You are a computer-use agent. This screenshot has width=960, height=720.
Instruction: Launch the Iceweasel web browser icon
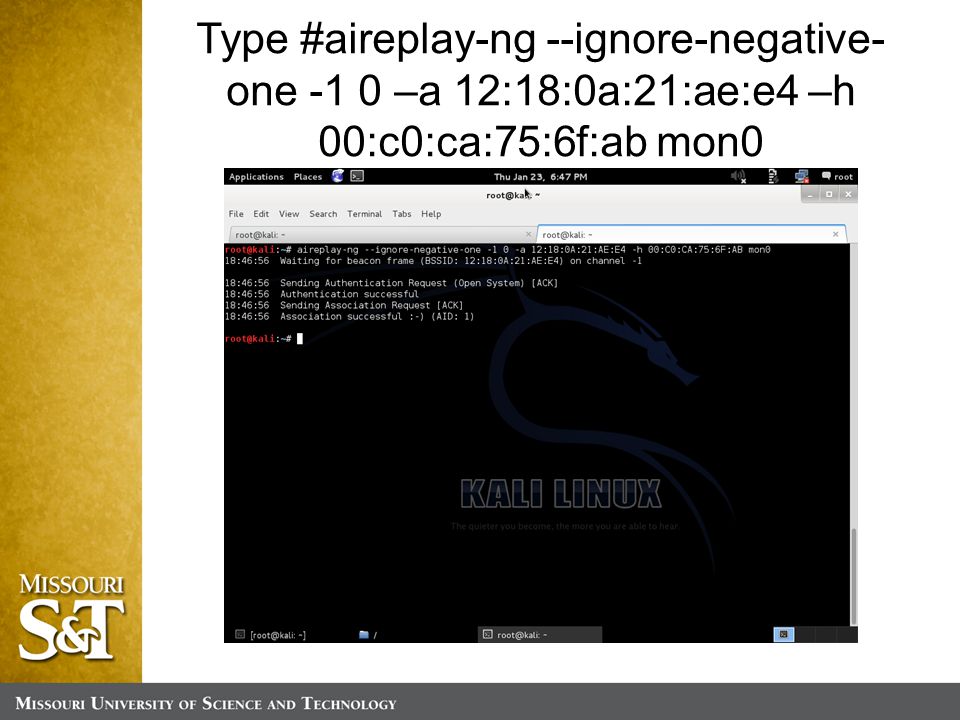[x=338, y=176]
